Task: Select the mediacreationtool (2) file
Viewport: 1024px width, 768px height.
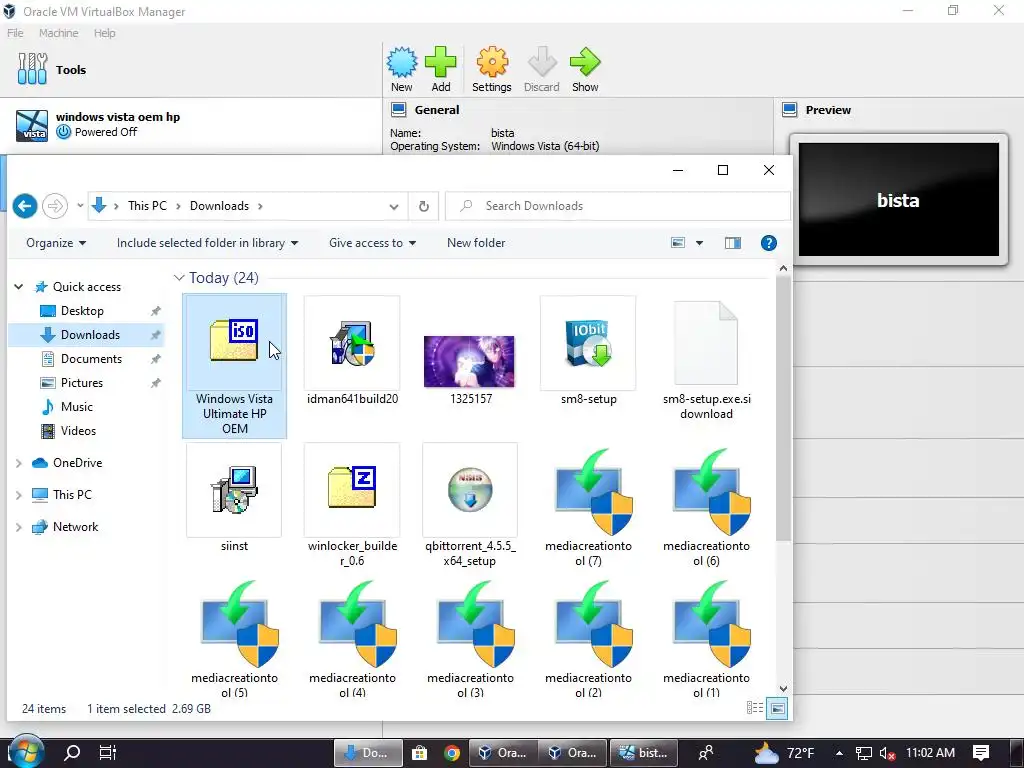Action: 588,638
